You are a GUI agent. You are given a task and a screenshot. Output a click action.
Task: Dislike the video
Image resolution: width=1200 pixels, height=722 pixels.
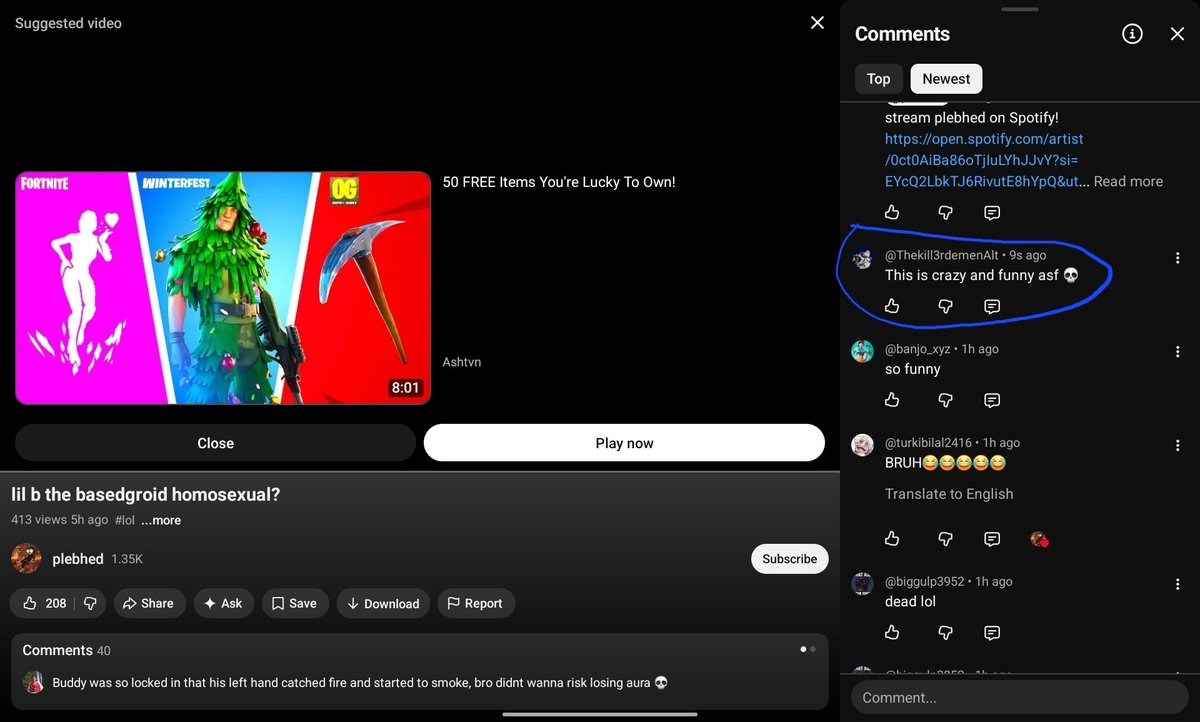[90, 603]
